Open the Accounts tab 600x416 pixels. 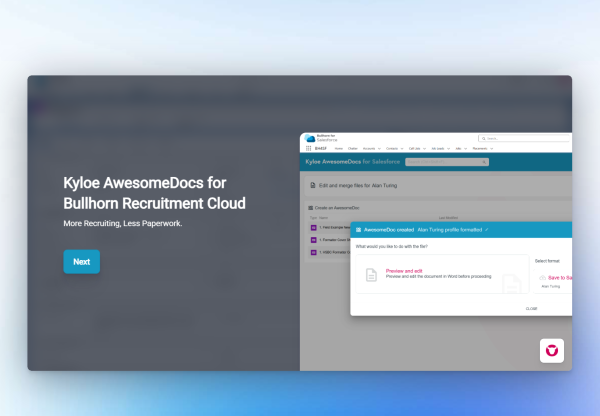point(369,148)
